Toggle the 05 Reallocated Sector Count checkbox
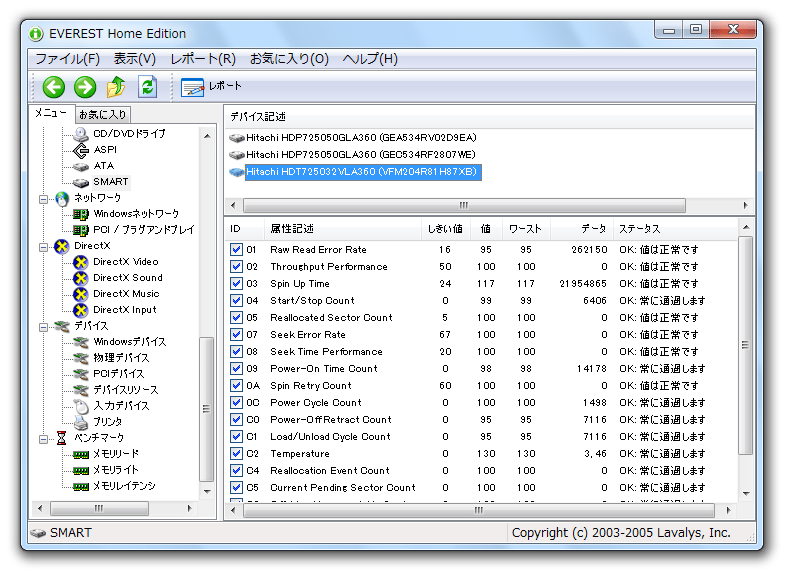The width and height of the screenshot is (787, 573). pos(236,318)
